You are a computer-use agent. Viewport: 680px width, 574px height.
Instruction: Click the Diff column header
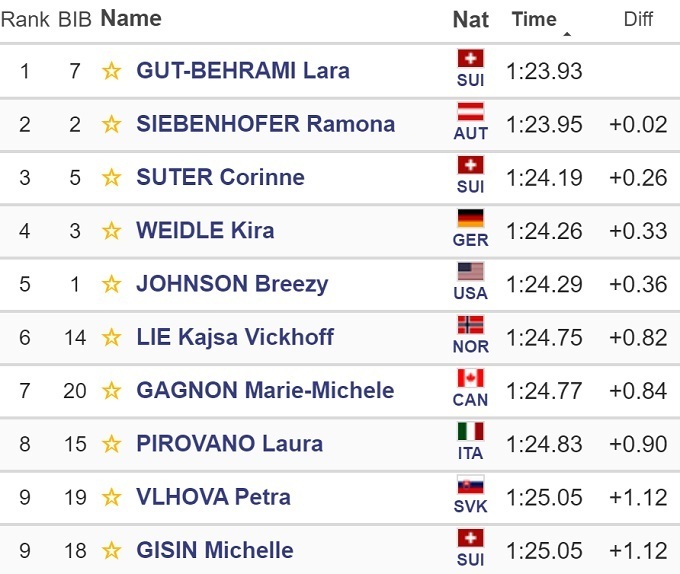[x=638, y=19]
